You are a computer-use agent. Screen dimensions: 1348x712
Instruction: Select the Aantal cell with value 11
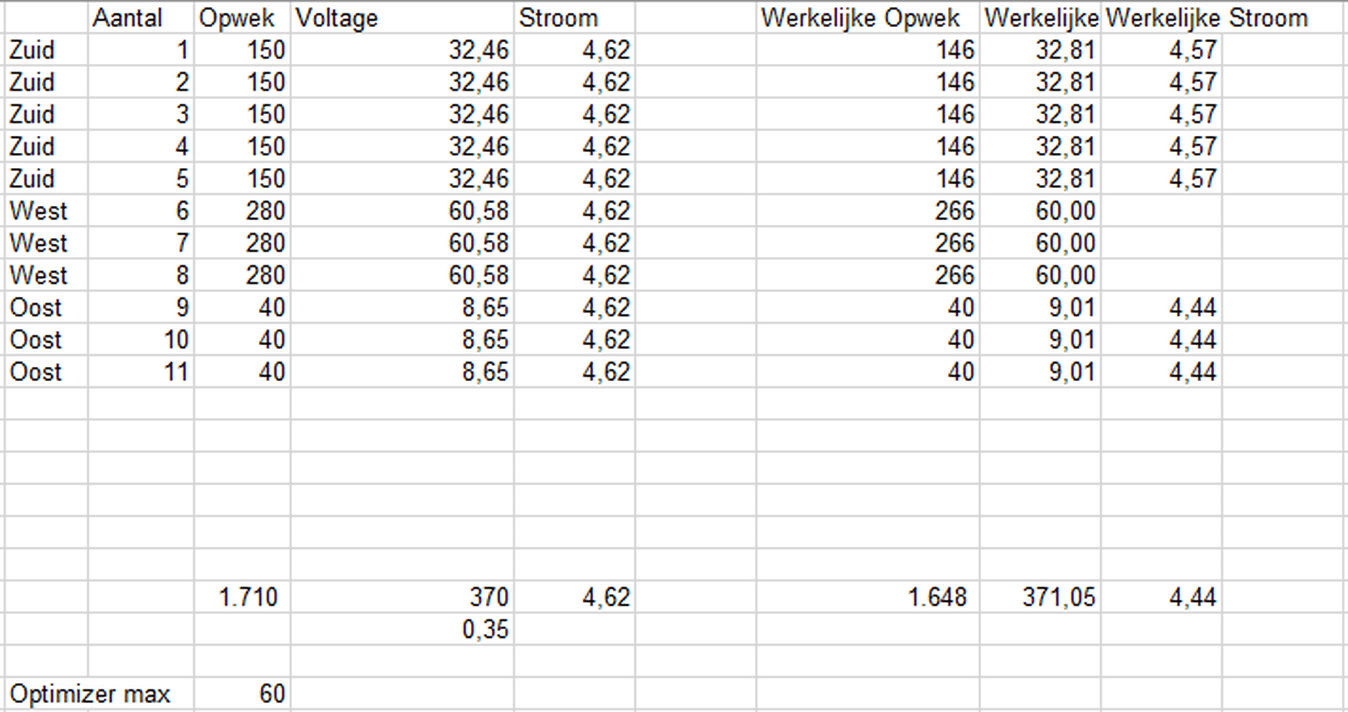[141, 372]
